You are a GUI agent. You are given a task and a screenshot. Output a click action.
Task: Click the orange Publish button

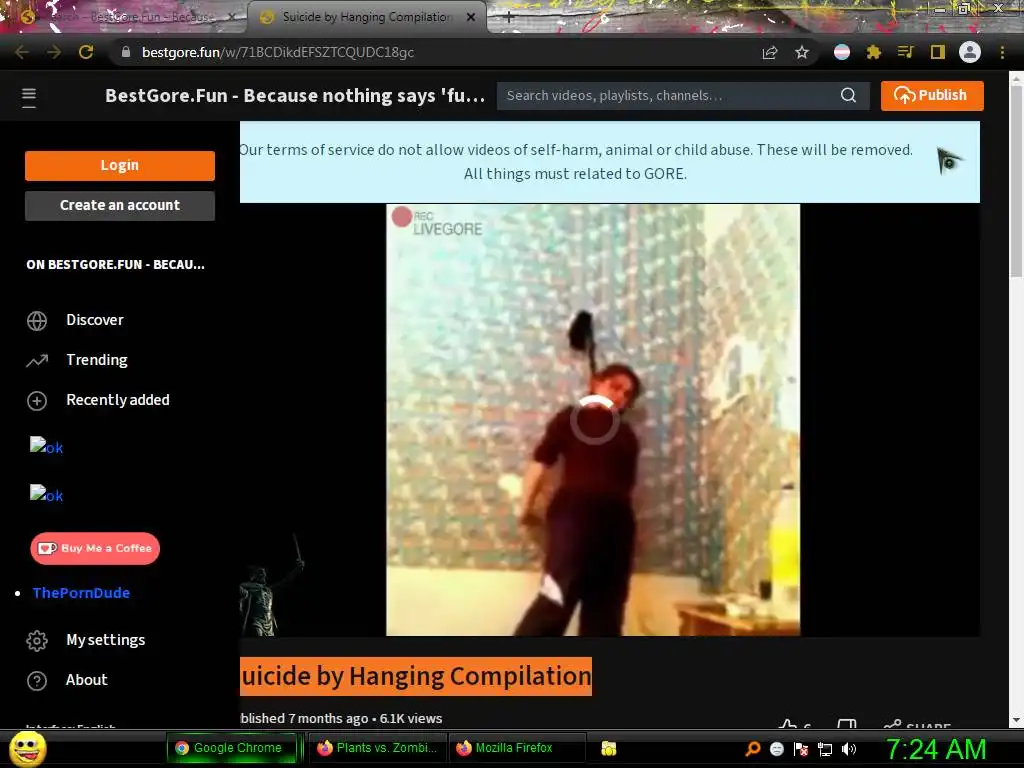(932, 95)
